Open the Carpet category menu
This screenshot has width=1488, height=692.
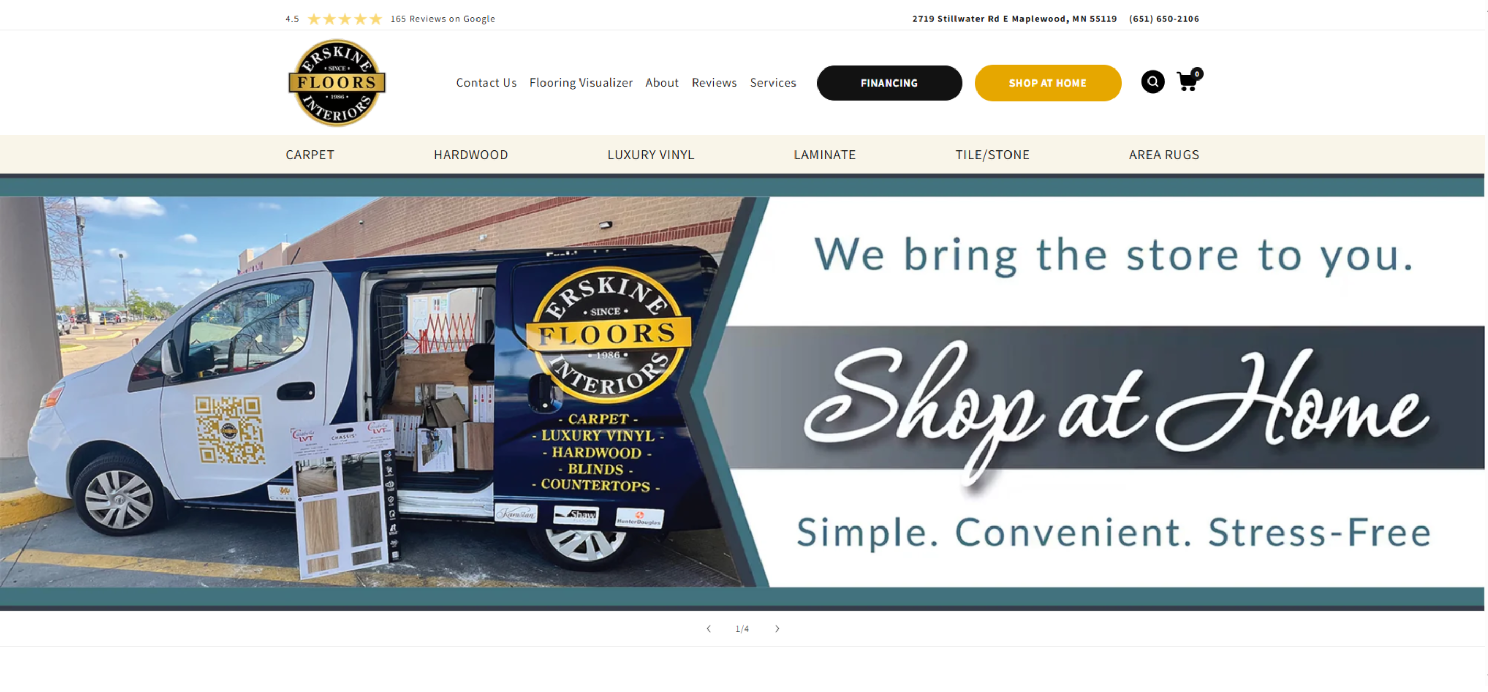coord(310,155)
